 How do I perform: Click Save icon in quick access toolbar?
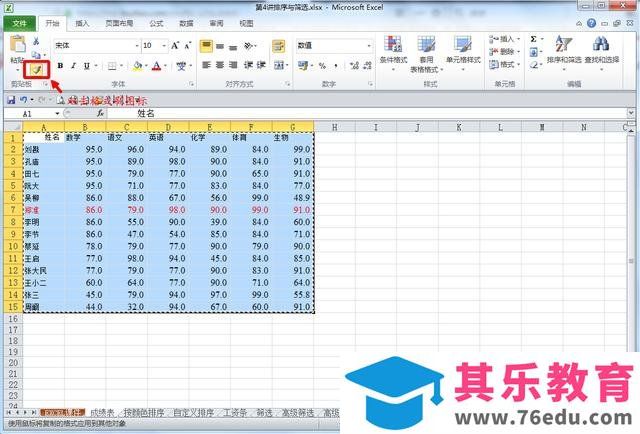coord(11,100)
